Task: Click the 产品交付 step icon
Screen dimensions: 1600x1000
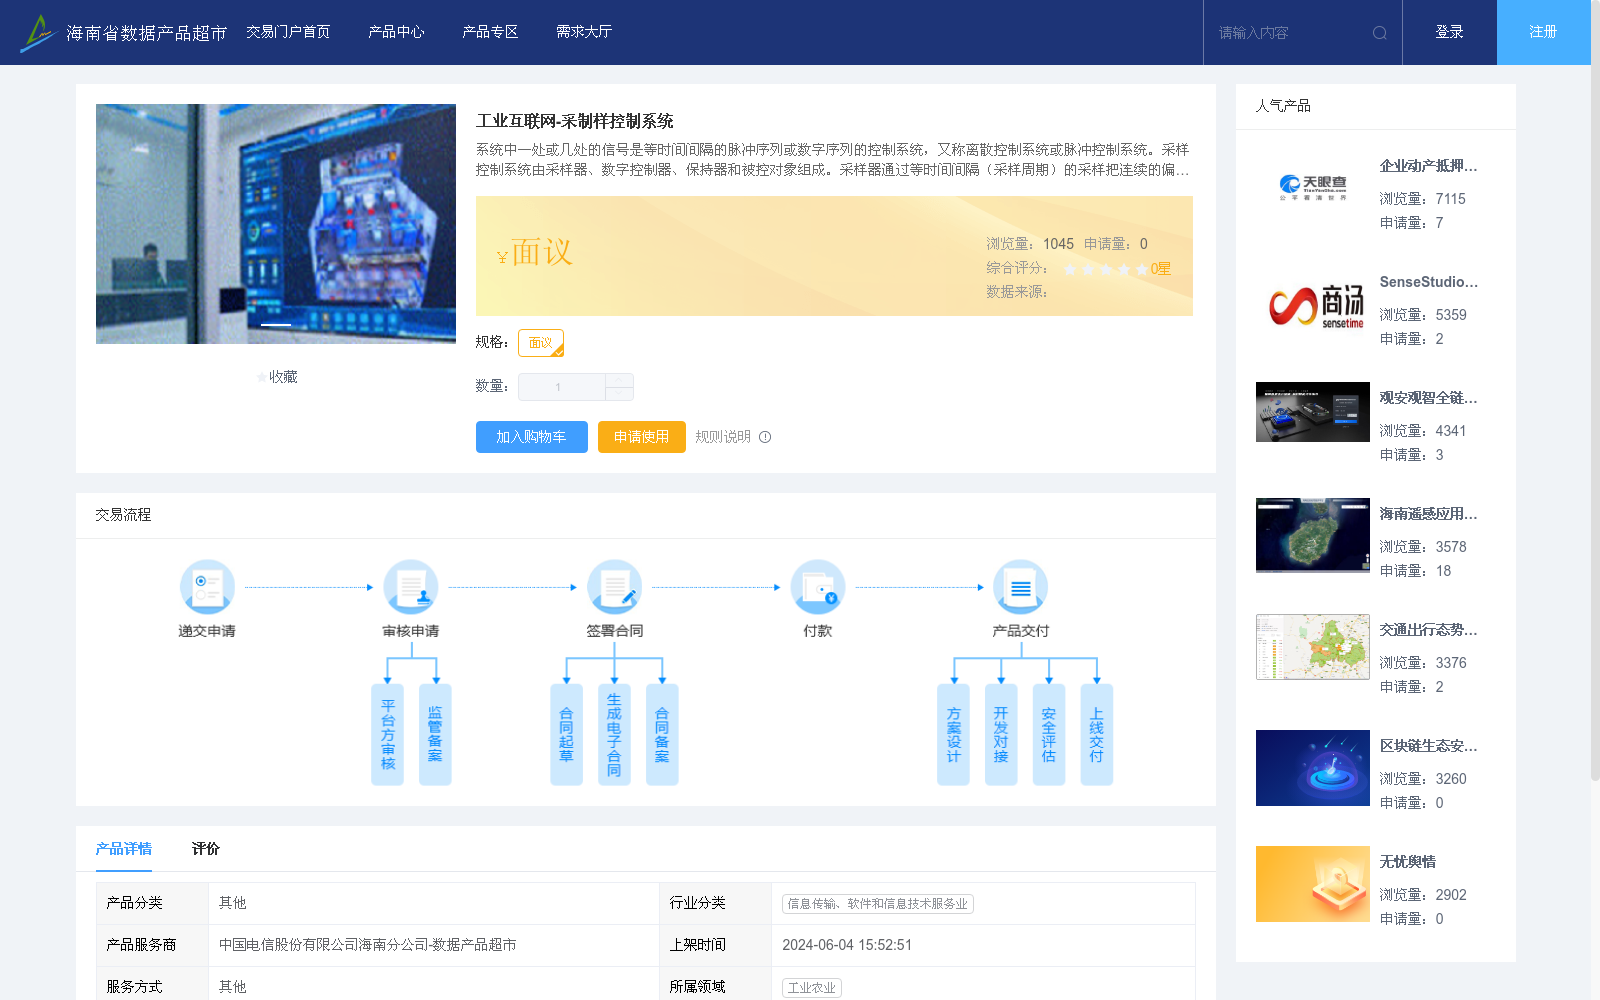Action: 1021,587
